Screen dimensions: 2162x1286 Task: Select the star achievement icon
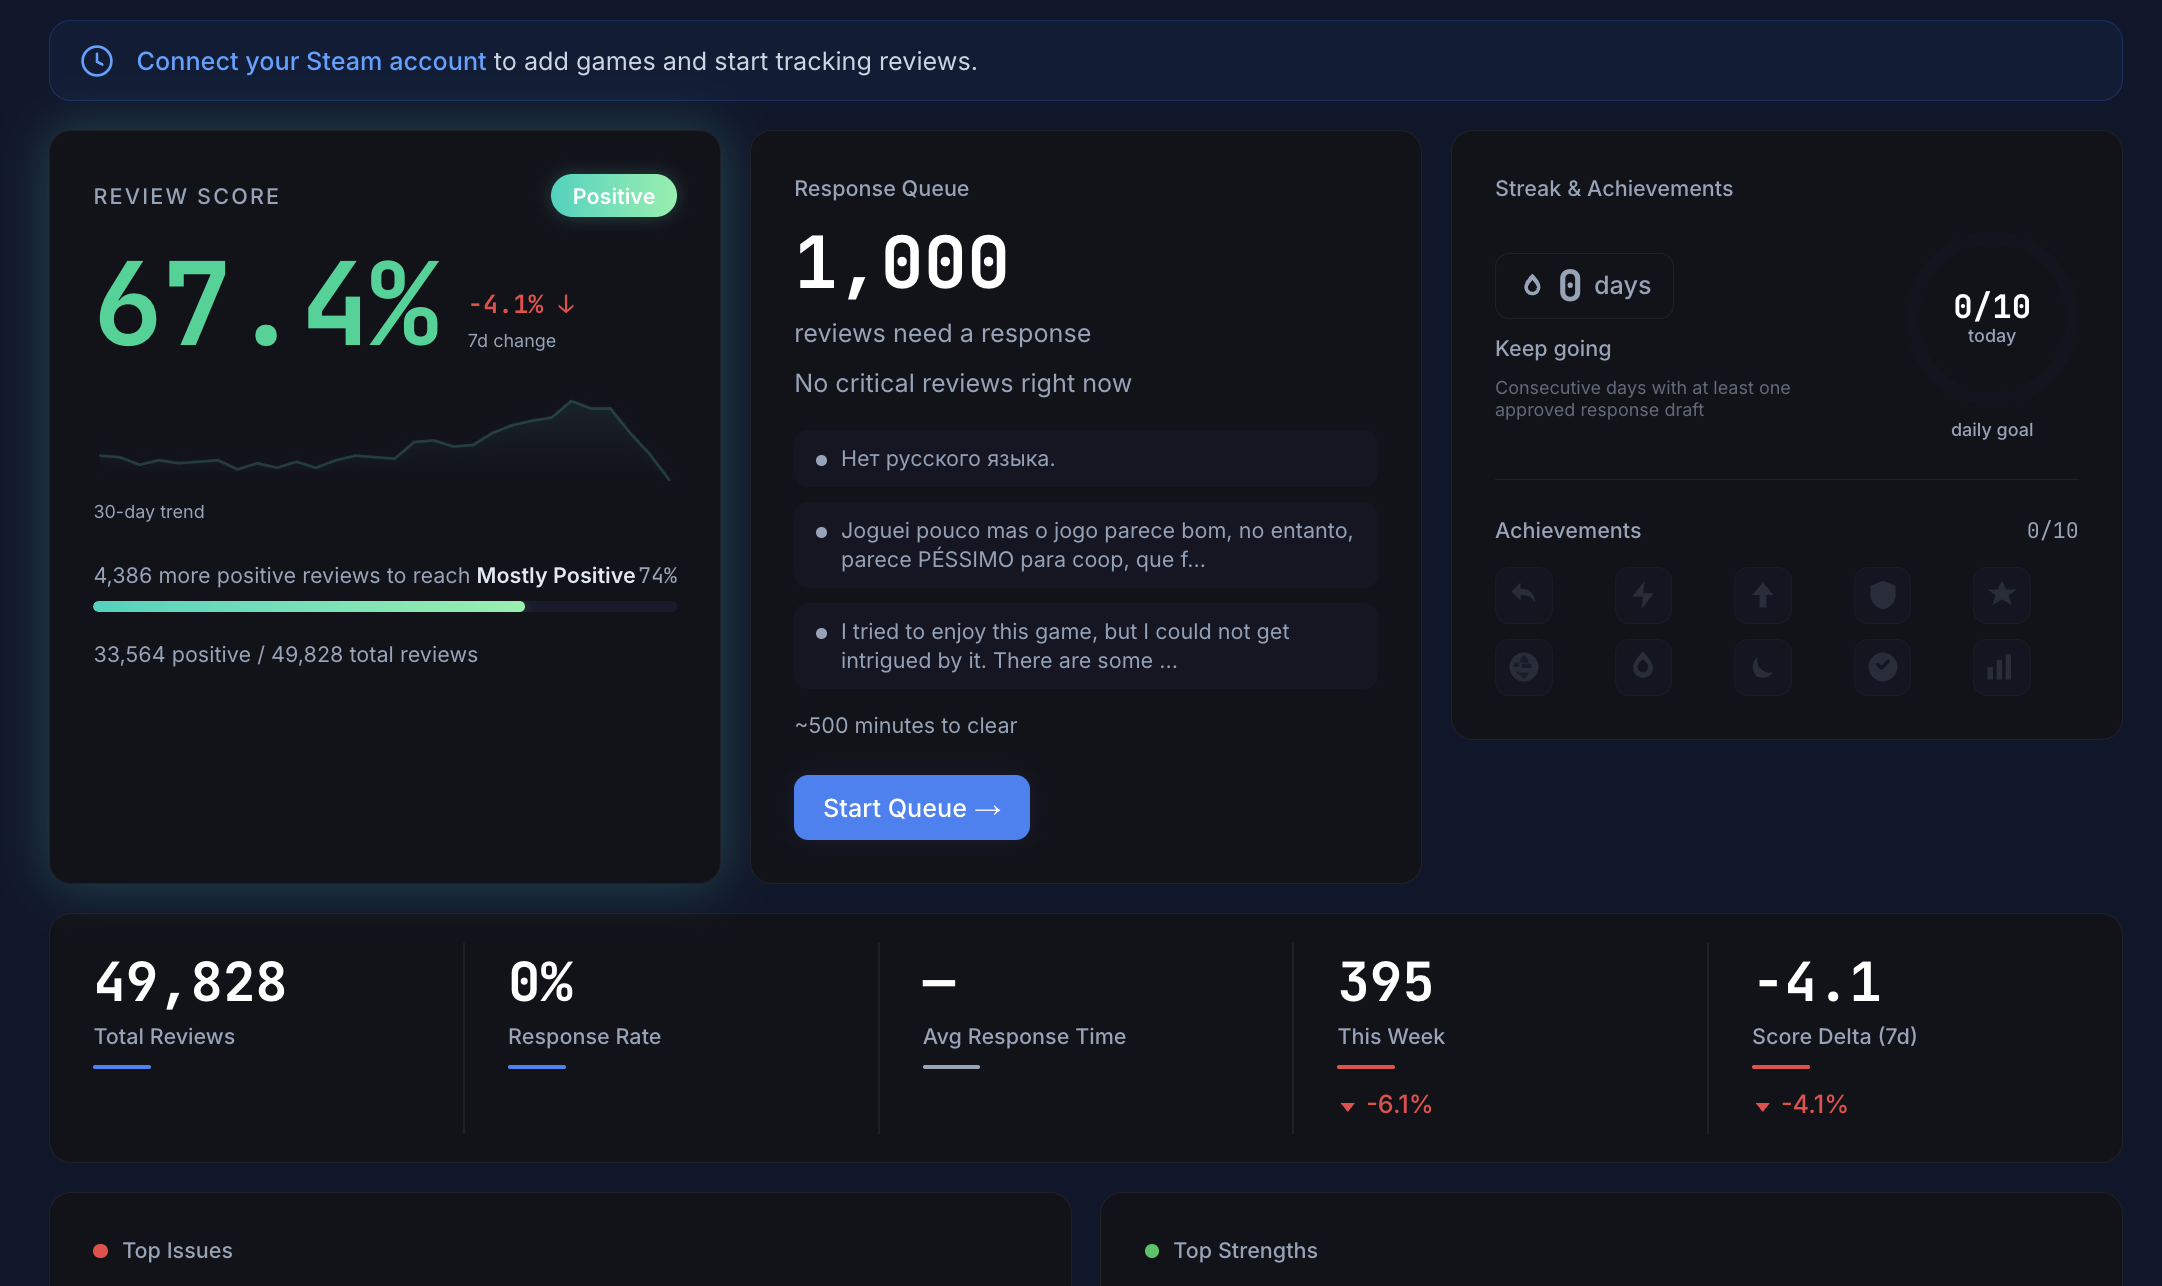[2001, 595]
